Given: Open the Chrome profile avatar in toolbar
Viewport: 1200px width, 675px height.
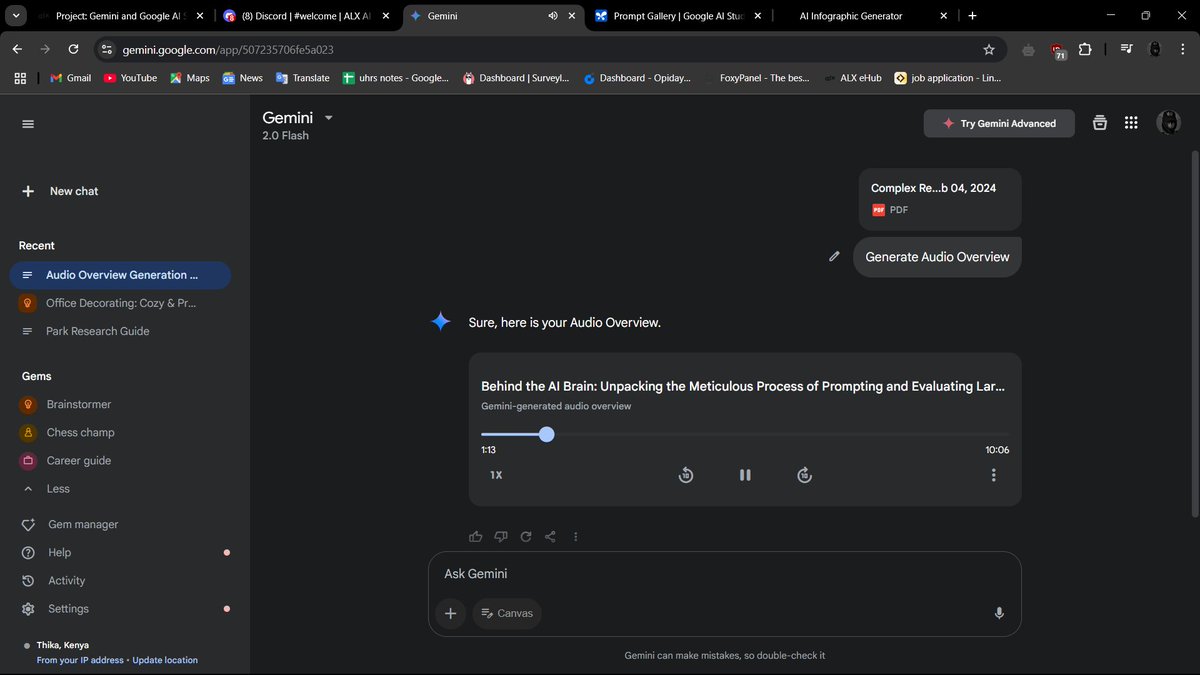Looking at the screenshot, I should 1154,49.
